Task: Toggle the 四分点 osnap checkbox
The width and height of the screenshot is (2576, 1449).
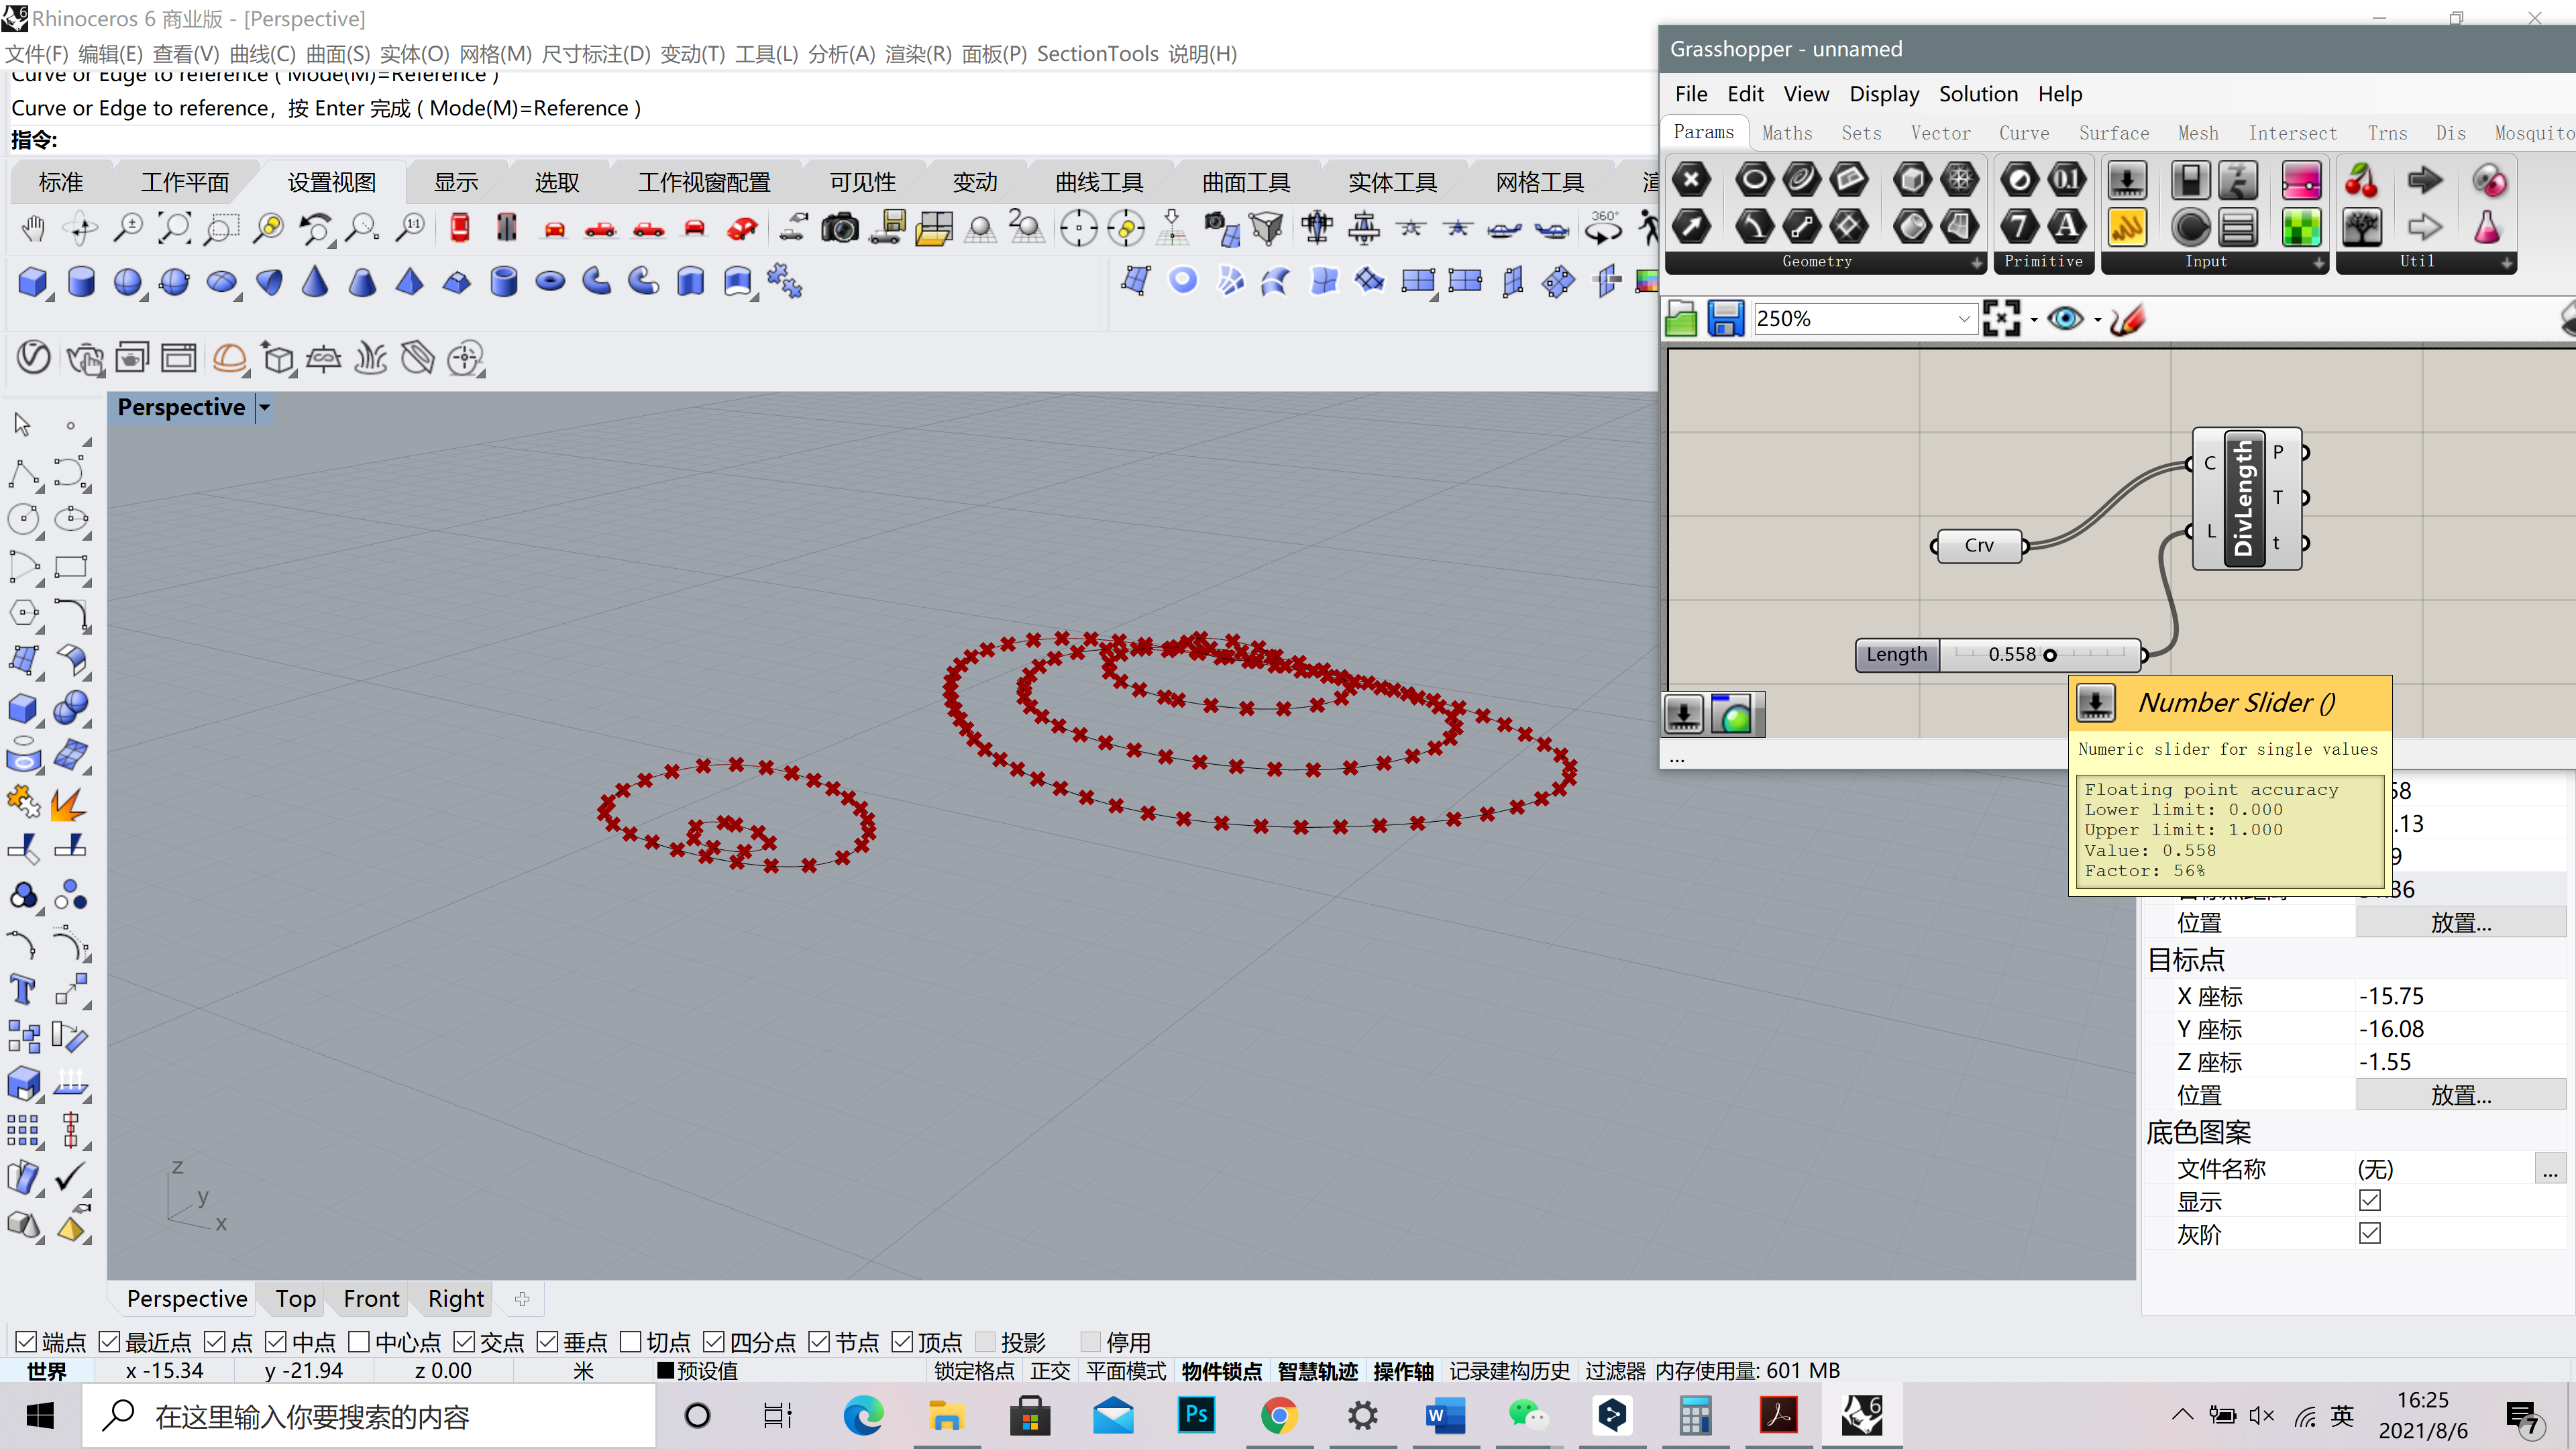Action: pyautogui.click(x=714, y=1341)
